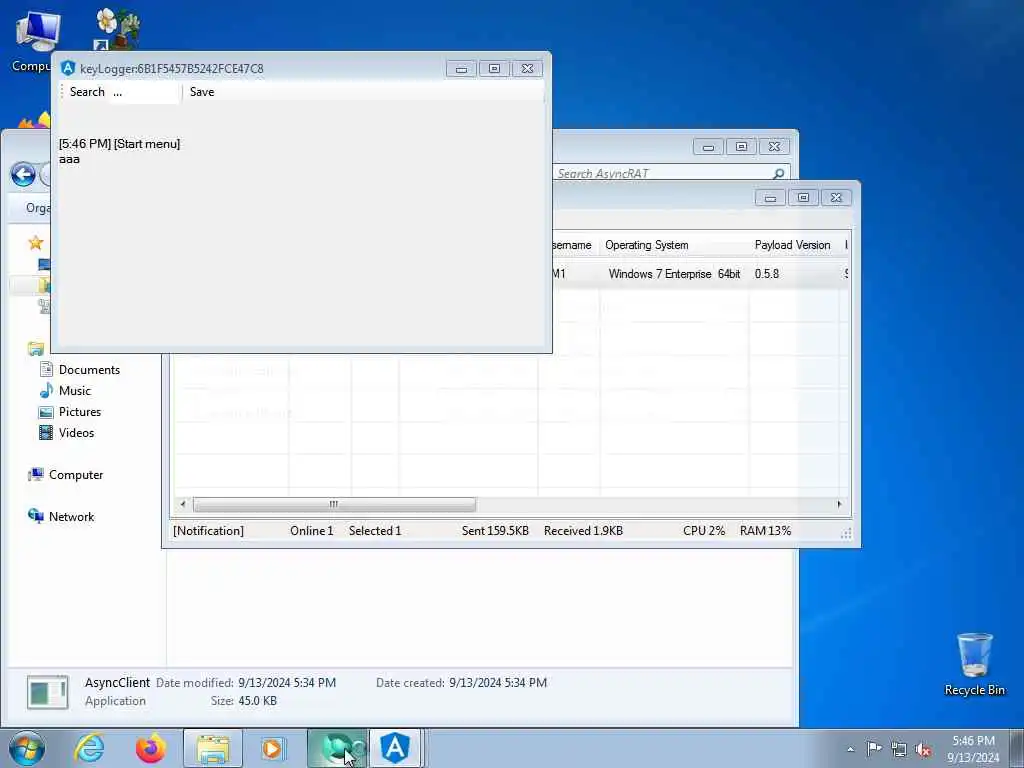Click "CPU 2%" status entry
Viewport: 1024px width, 768px height.
coord(704,531)
